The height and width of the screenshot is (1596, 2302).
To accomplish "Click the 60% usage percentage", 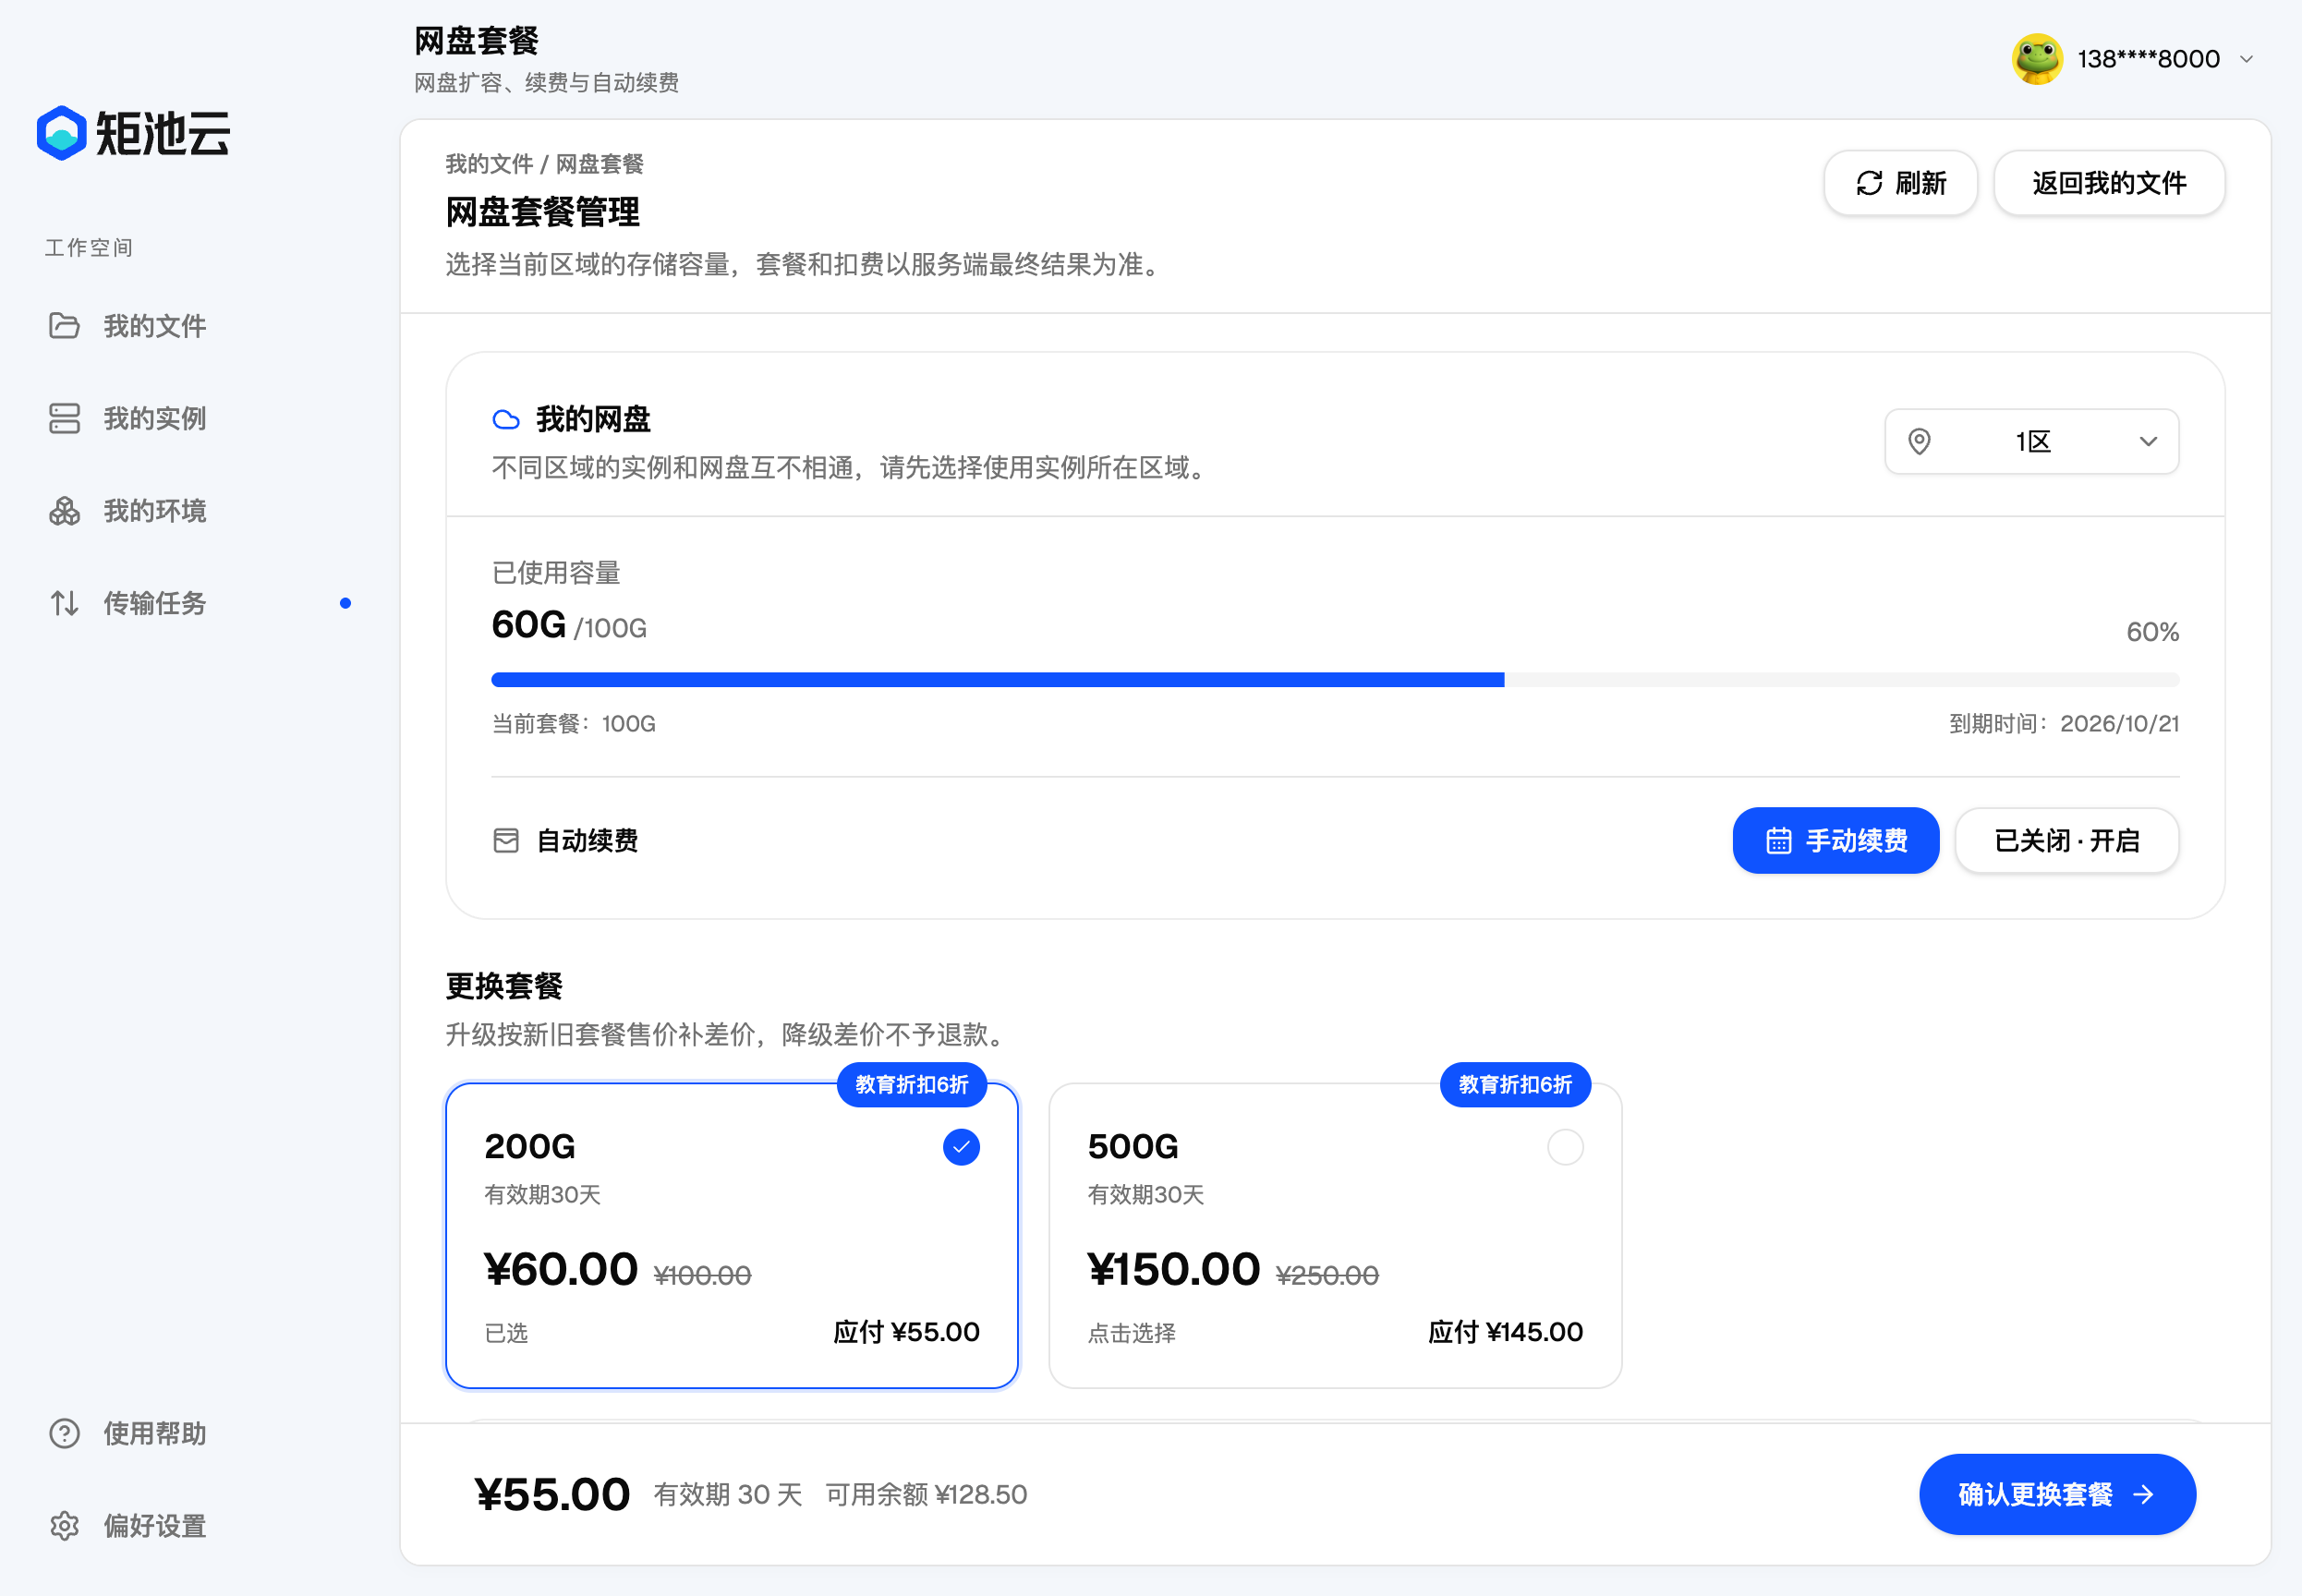I will 2152,632.
